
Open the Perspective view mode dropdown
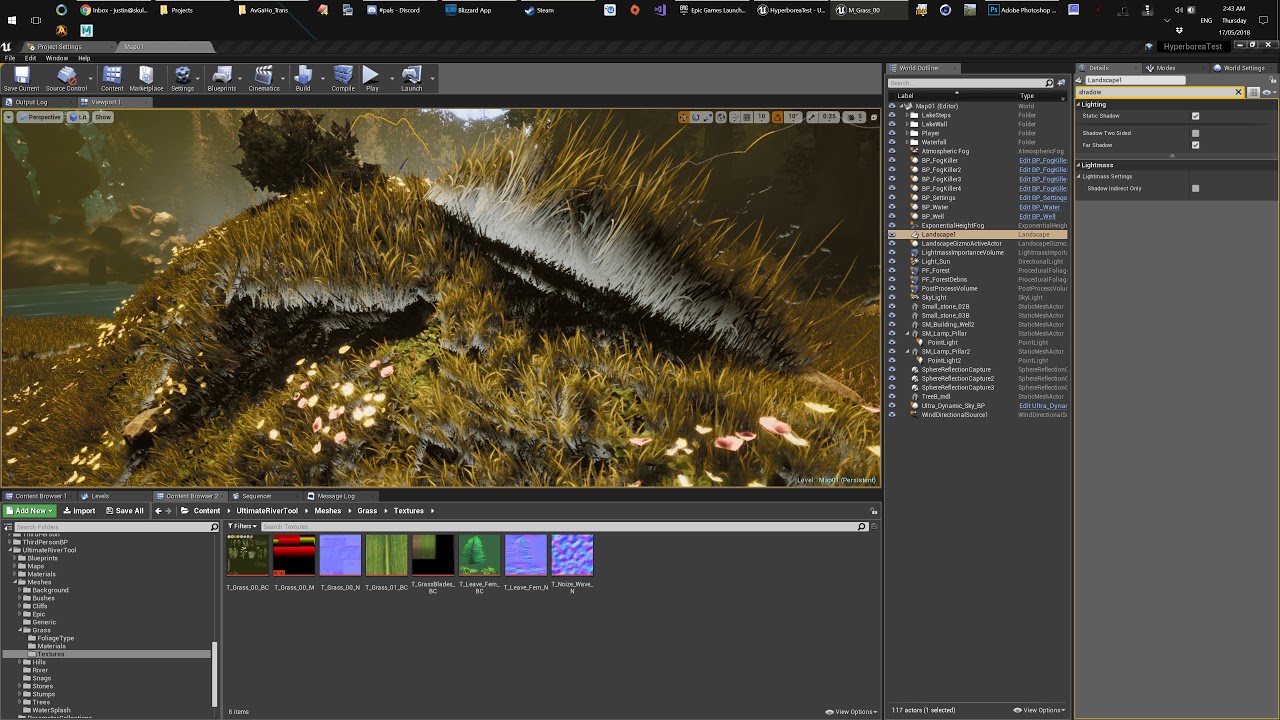[x=39, y=117]
